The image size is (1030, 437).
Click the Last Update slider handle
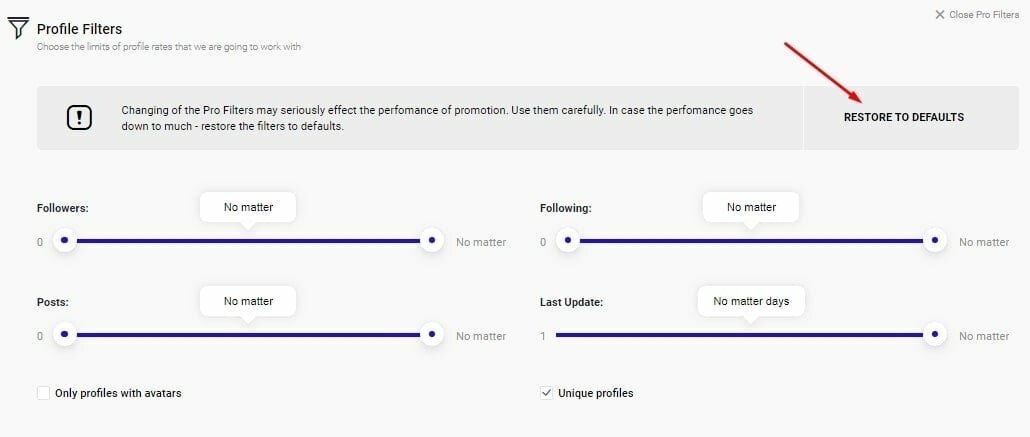pyautogui.click(x=935, y=335)
